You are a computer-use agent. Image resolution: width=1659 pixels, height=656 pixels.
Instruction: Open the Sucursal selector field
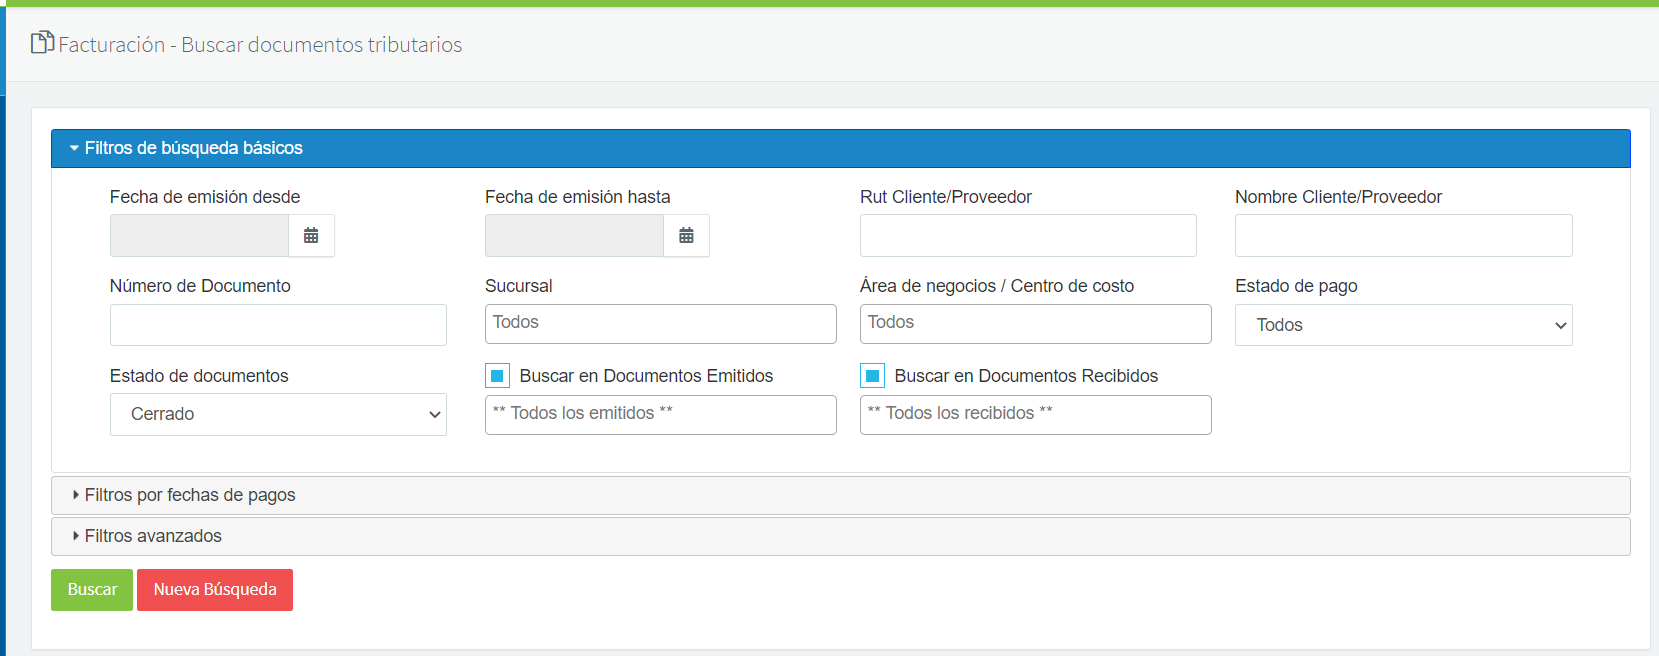pyautogui.click(x=660, y=324)
